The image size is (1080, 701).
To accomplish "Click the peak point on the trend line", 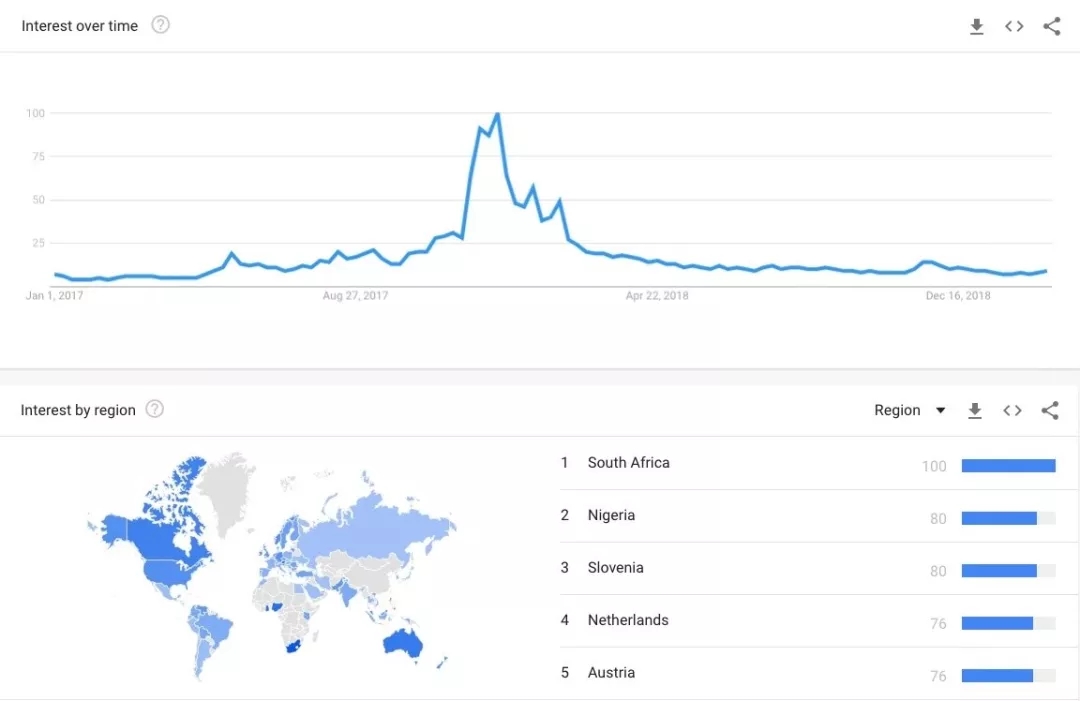I will point(497,114).
